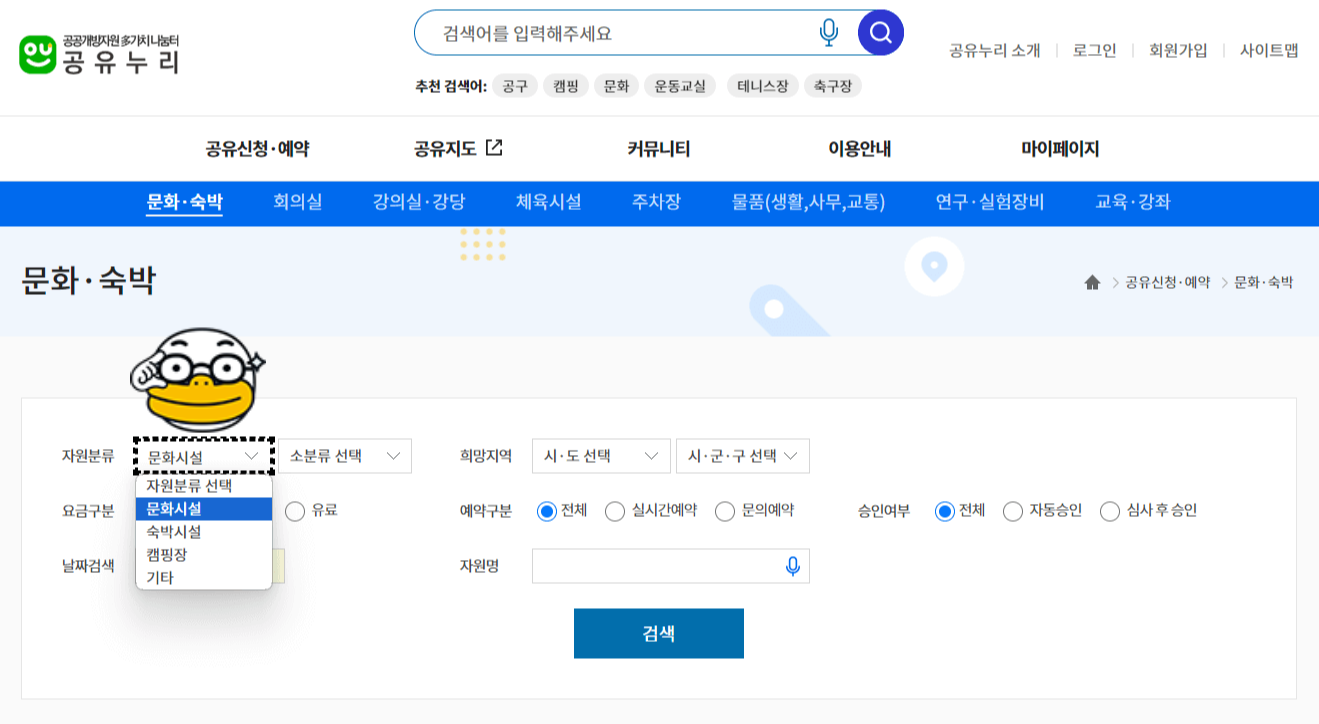
Task: Select the 유료 radio button under 요금구분
Action: coord(295,511)
